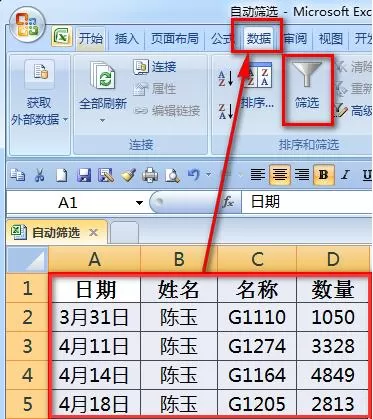
Task: Select the cell containing G1205
Action: pyautogui.click(x=257, y=404)
